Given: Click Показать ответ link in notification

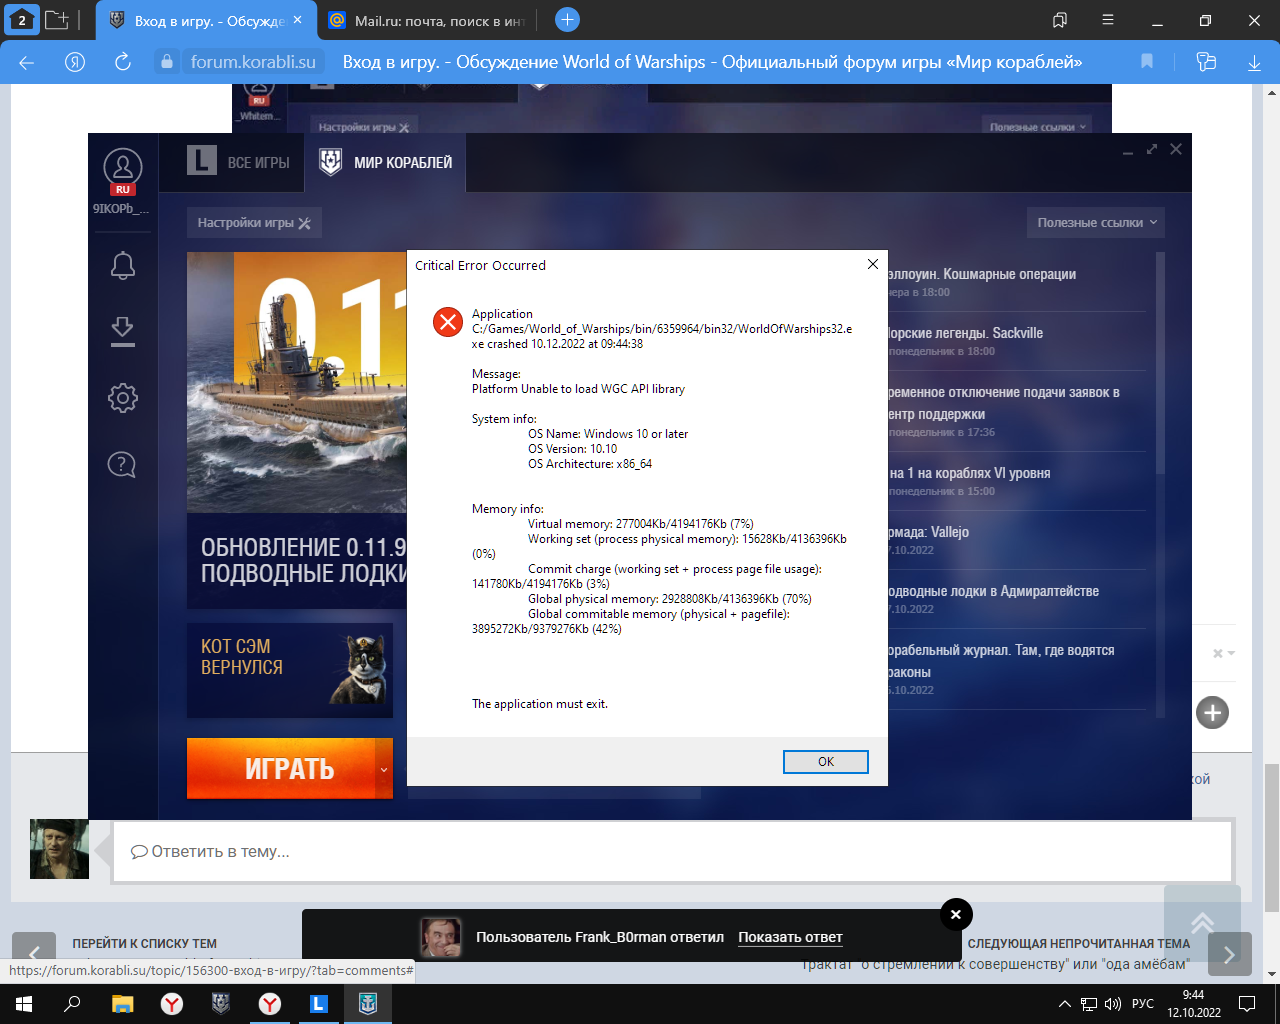Looking at the screenshot, I should [x=790, y=937].
